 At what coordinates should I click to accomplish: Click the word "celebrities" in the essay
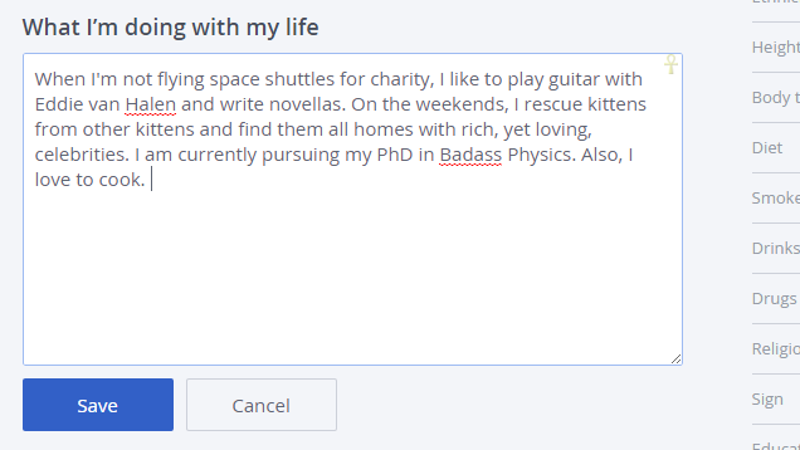(82, 155)
